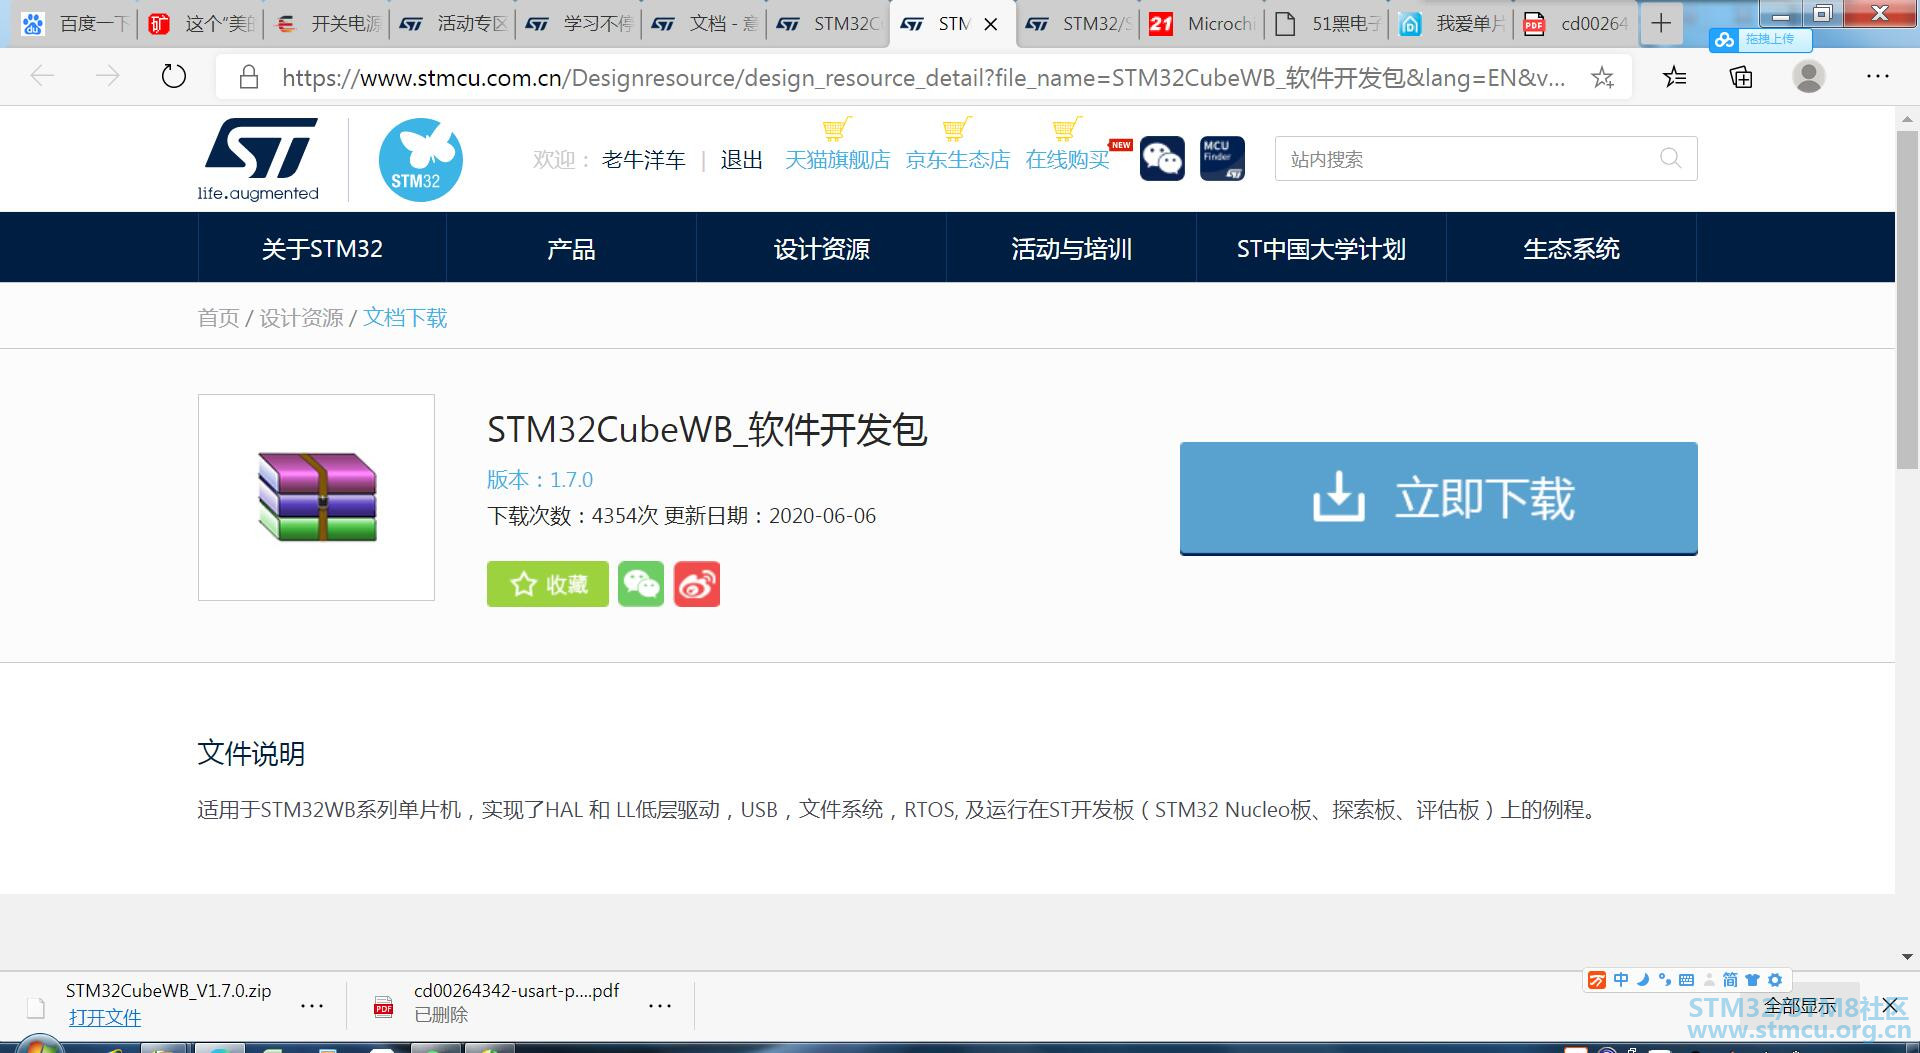The width and height of the screenshot is (1920, 1053).
Task: Open browser settings ellipsis menu
Action: click(1877, 76)
